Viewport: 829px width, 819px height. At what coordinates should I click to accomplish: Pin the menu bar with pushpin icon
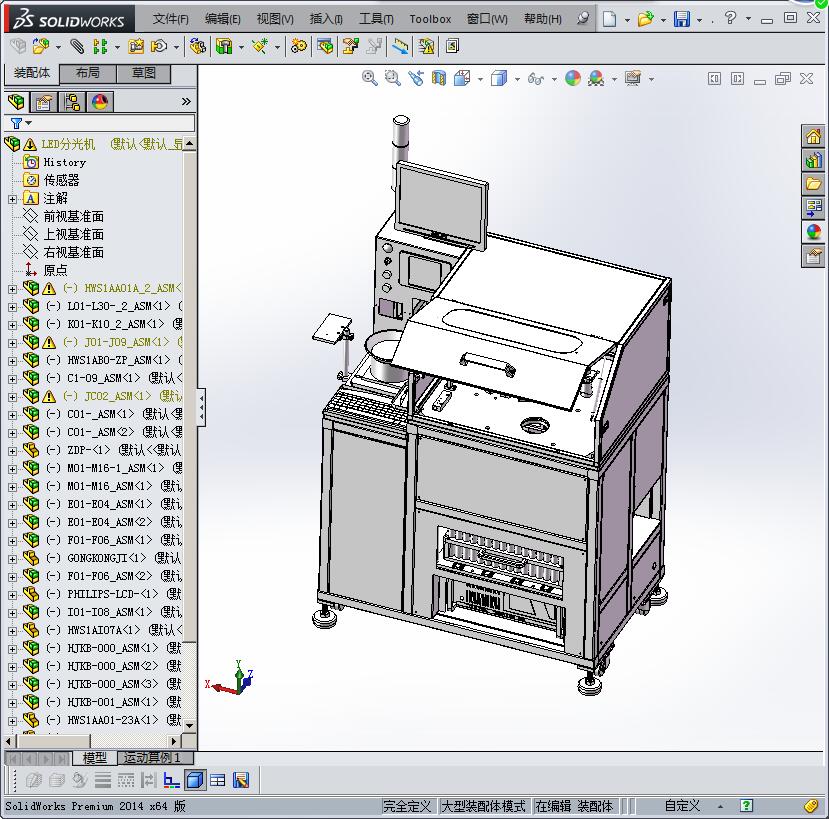pos(583,19)
